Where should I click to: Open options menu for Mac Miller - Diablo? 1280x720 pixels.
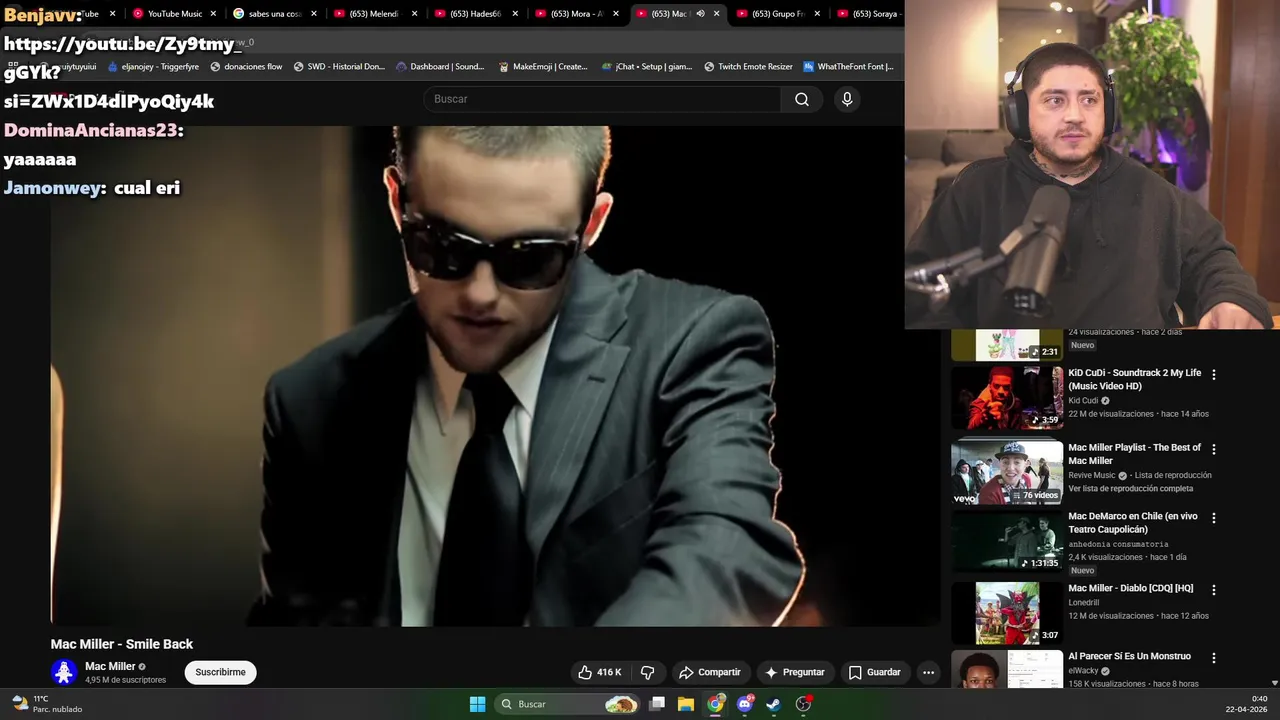[1214, 590]
